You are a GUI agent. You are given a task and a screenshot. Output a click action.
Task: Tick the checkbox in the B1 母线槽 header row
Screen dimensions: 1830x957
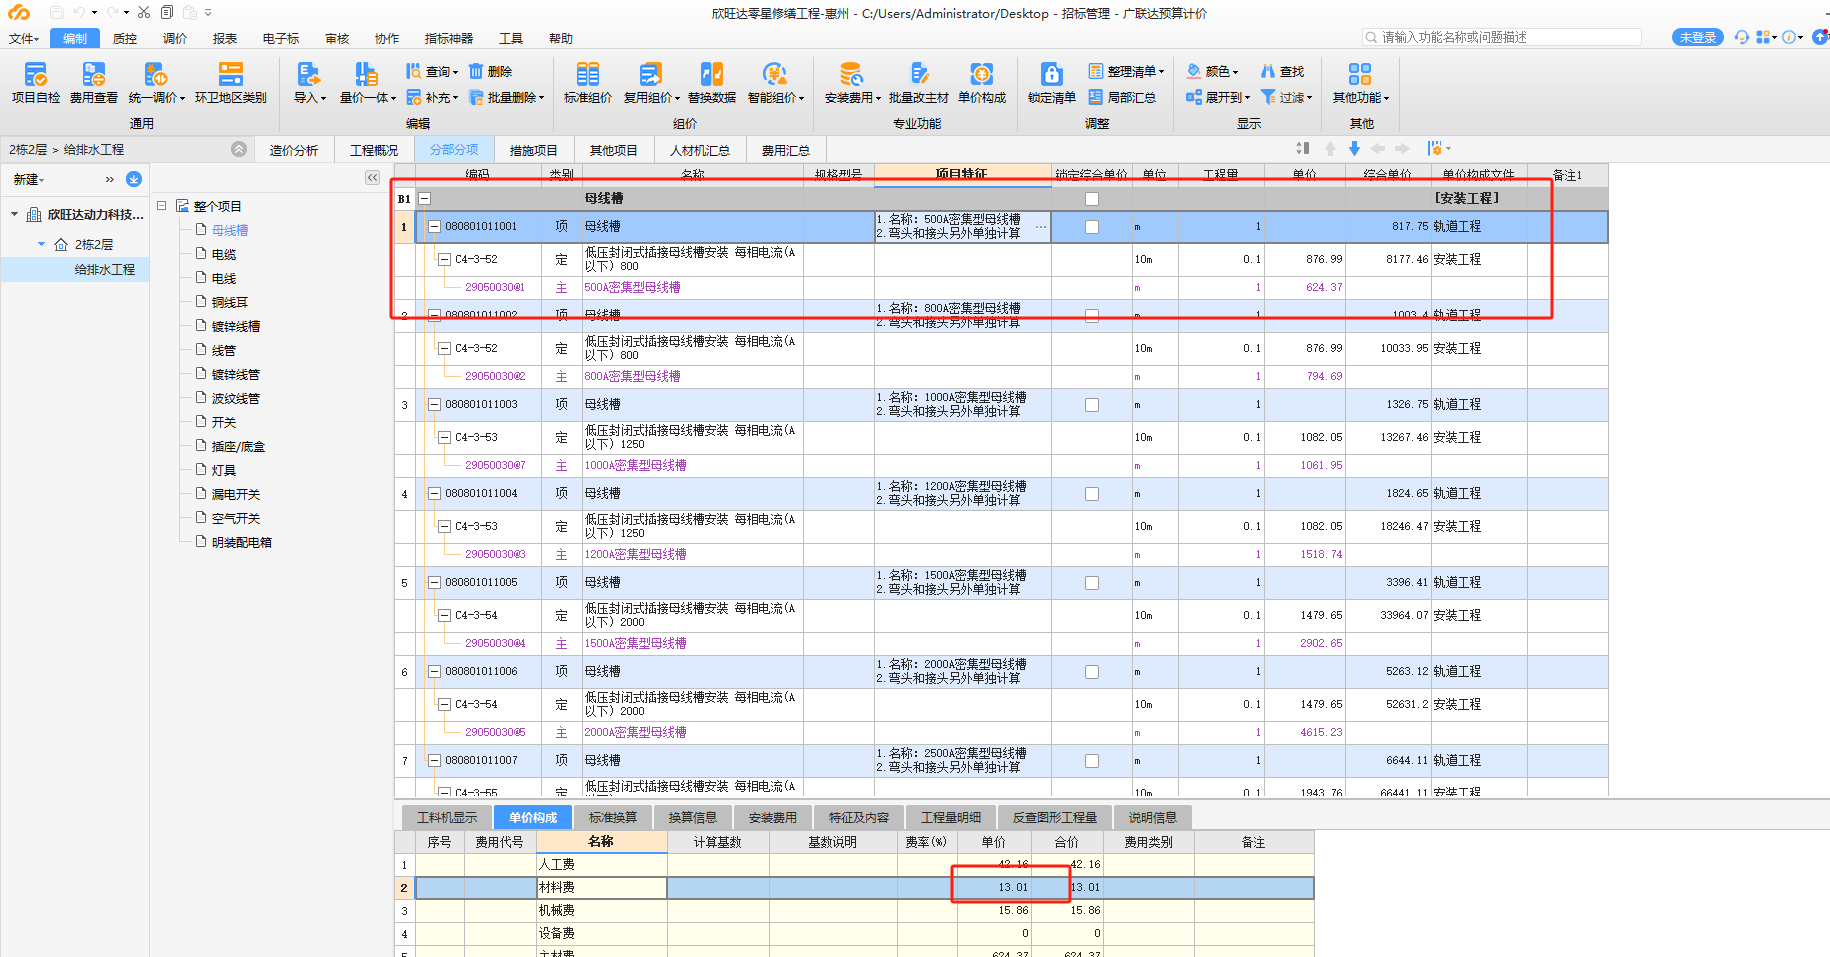tap(1092, 199)
